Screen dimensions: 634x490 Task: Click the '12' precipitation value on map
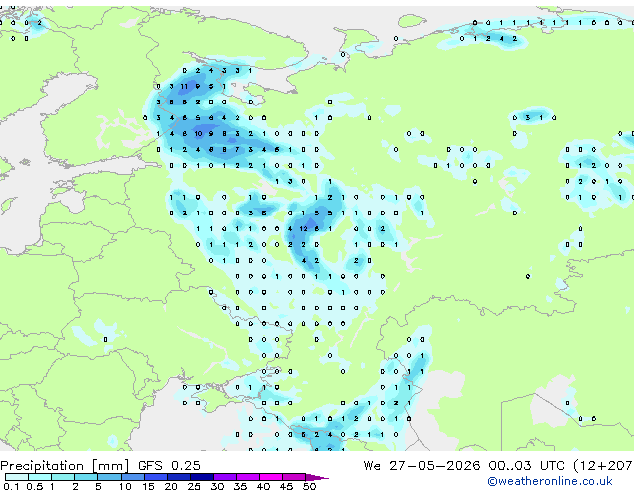tap(303, 229)
